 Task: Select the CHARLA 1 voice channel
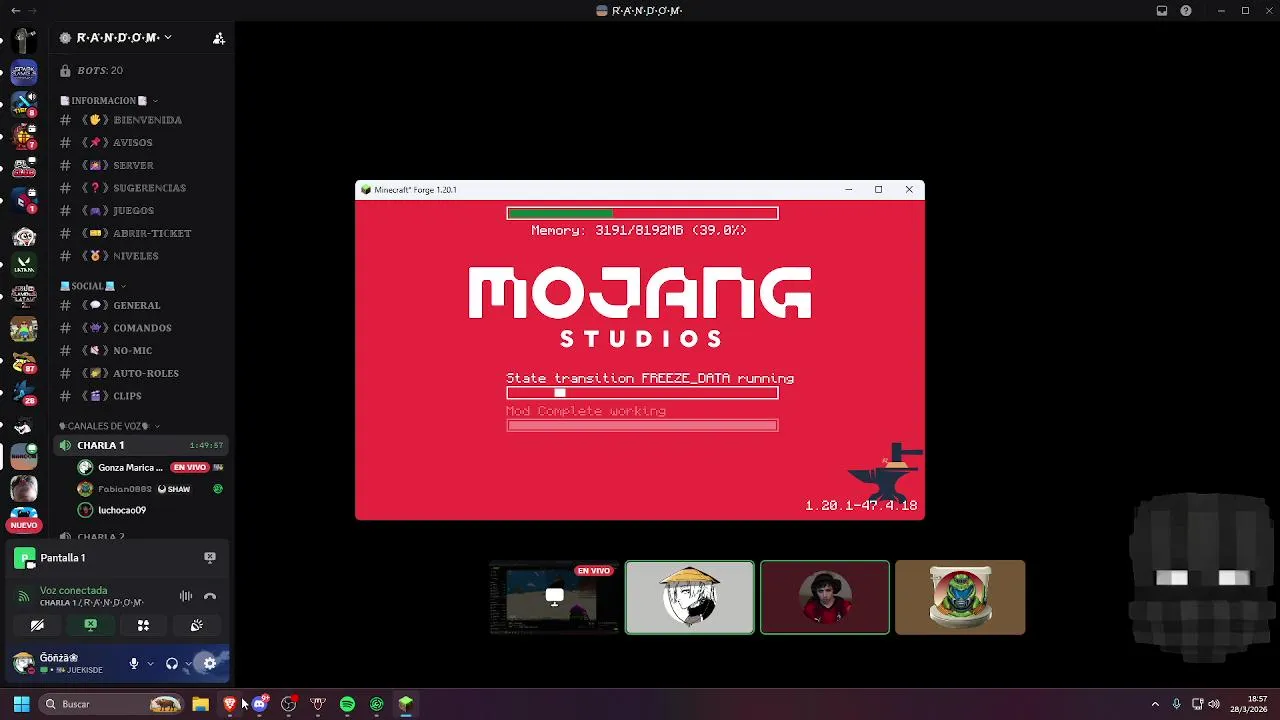[x=141, y=445]
